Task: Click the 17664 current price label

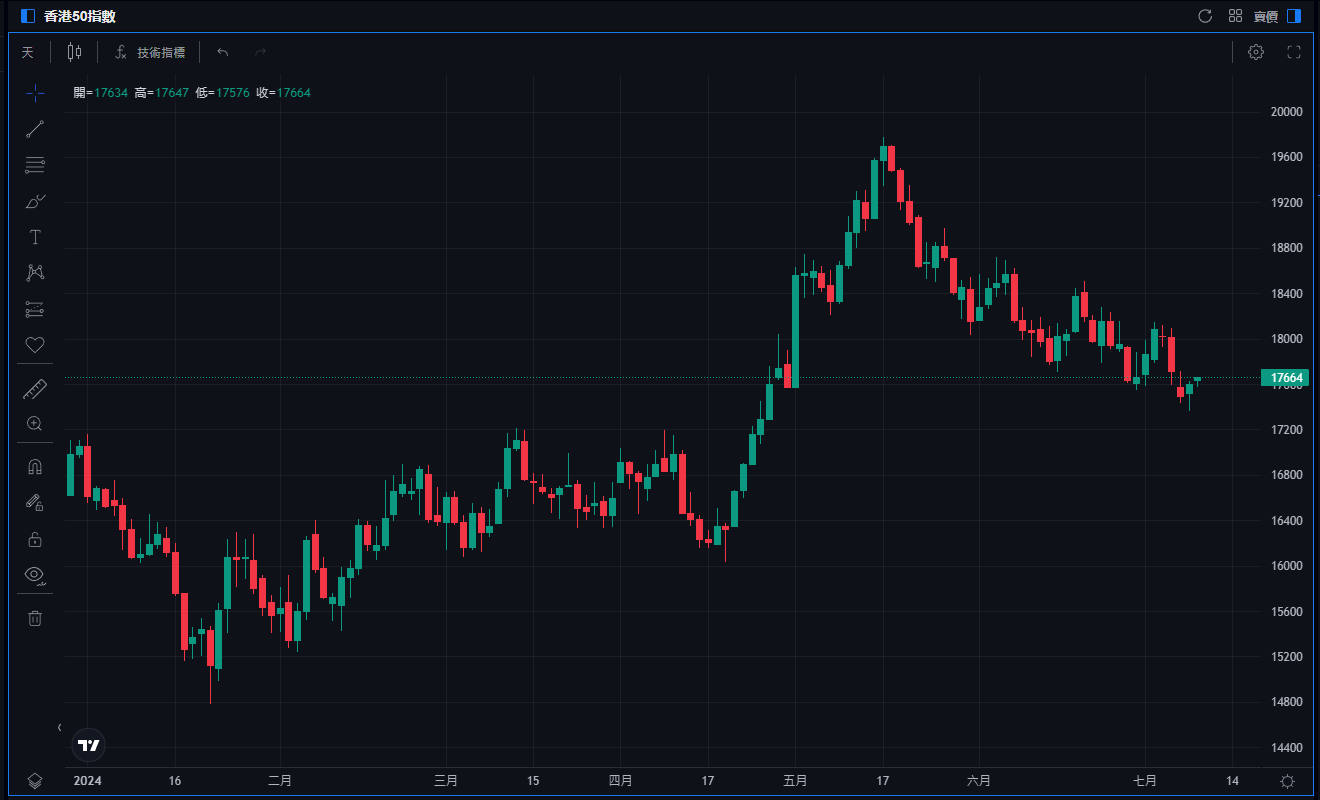Action: [1284, 378]
